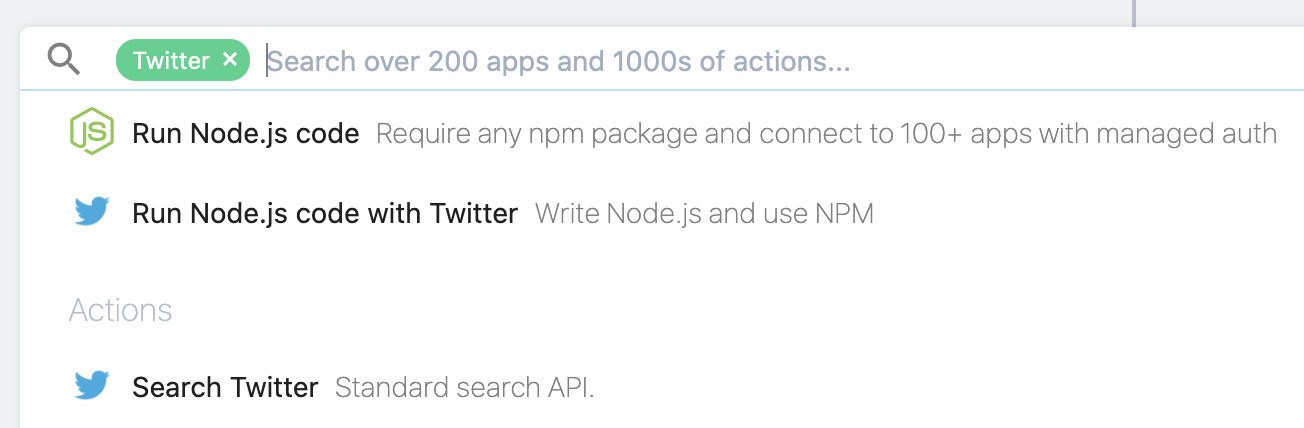Select the "Run Node.js code" option
The image size is (1304, 428).
245,133
